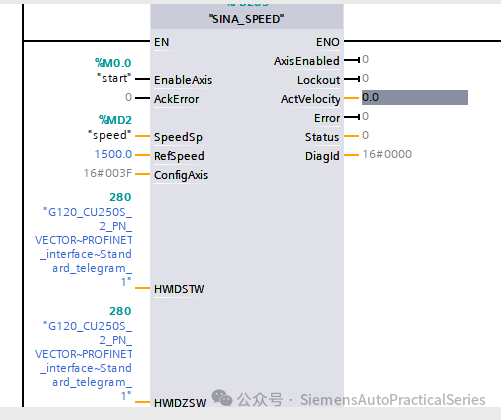Click the AxisEnabled output parameter
This screenshot has width=501, height=420.
pos(307,61)
